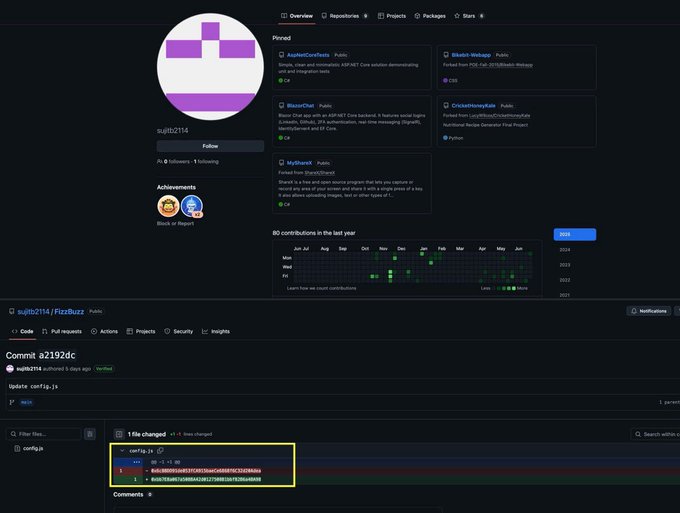Copy config.js file path icon
Screen dimensions: 680x513
(160, 451)
